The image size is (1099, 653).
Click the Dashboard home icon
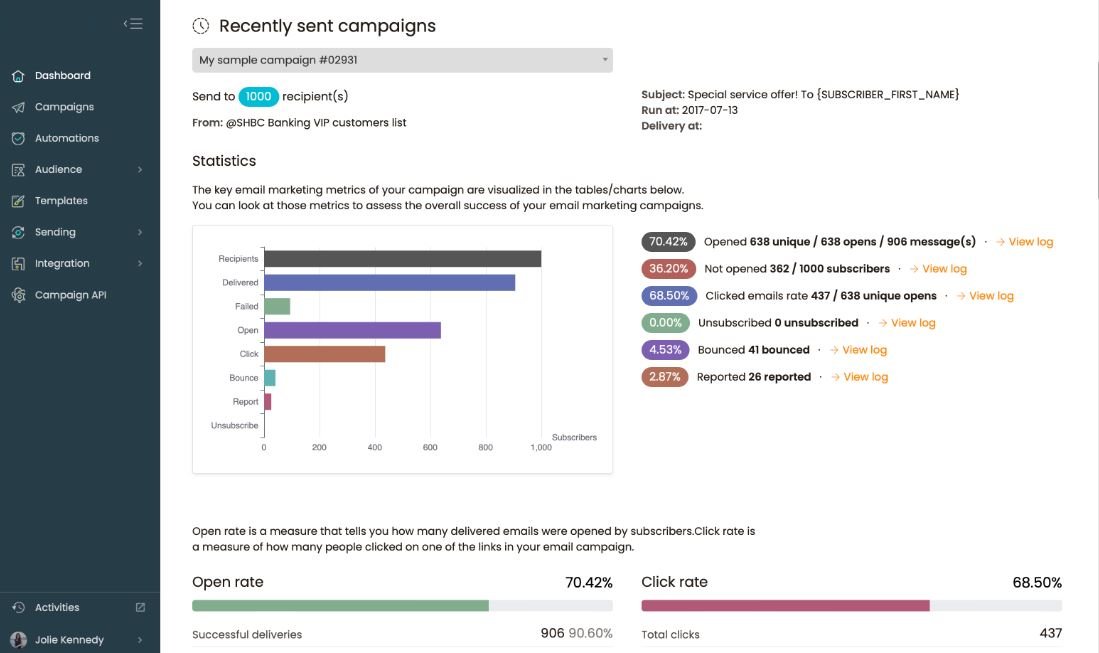point(18,76)
